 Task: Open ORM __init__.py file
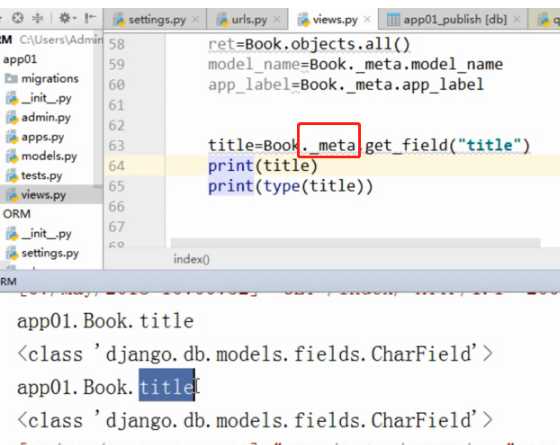click(46, 234)
